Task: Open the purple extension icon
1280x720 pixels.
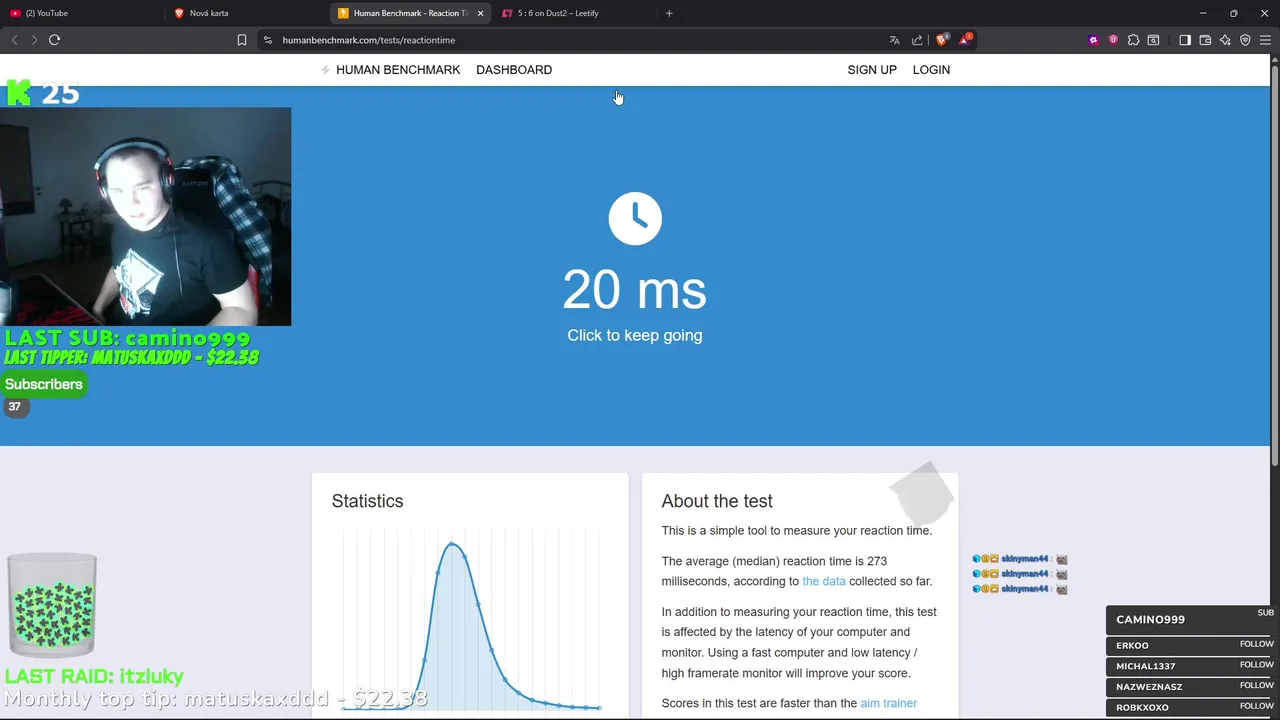Action: pos(1093,40)
